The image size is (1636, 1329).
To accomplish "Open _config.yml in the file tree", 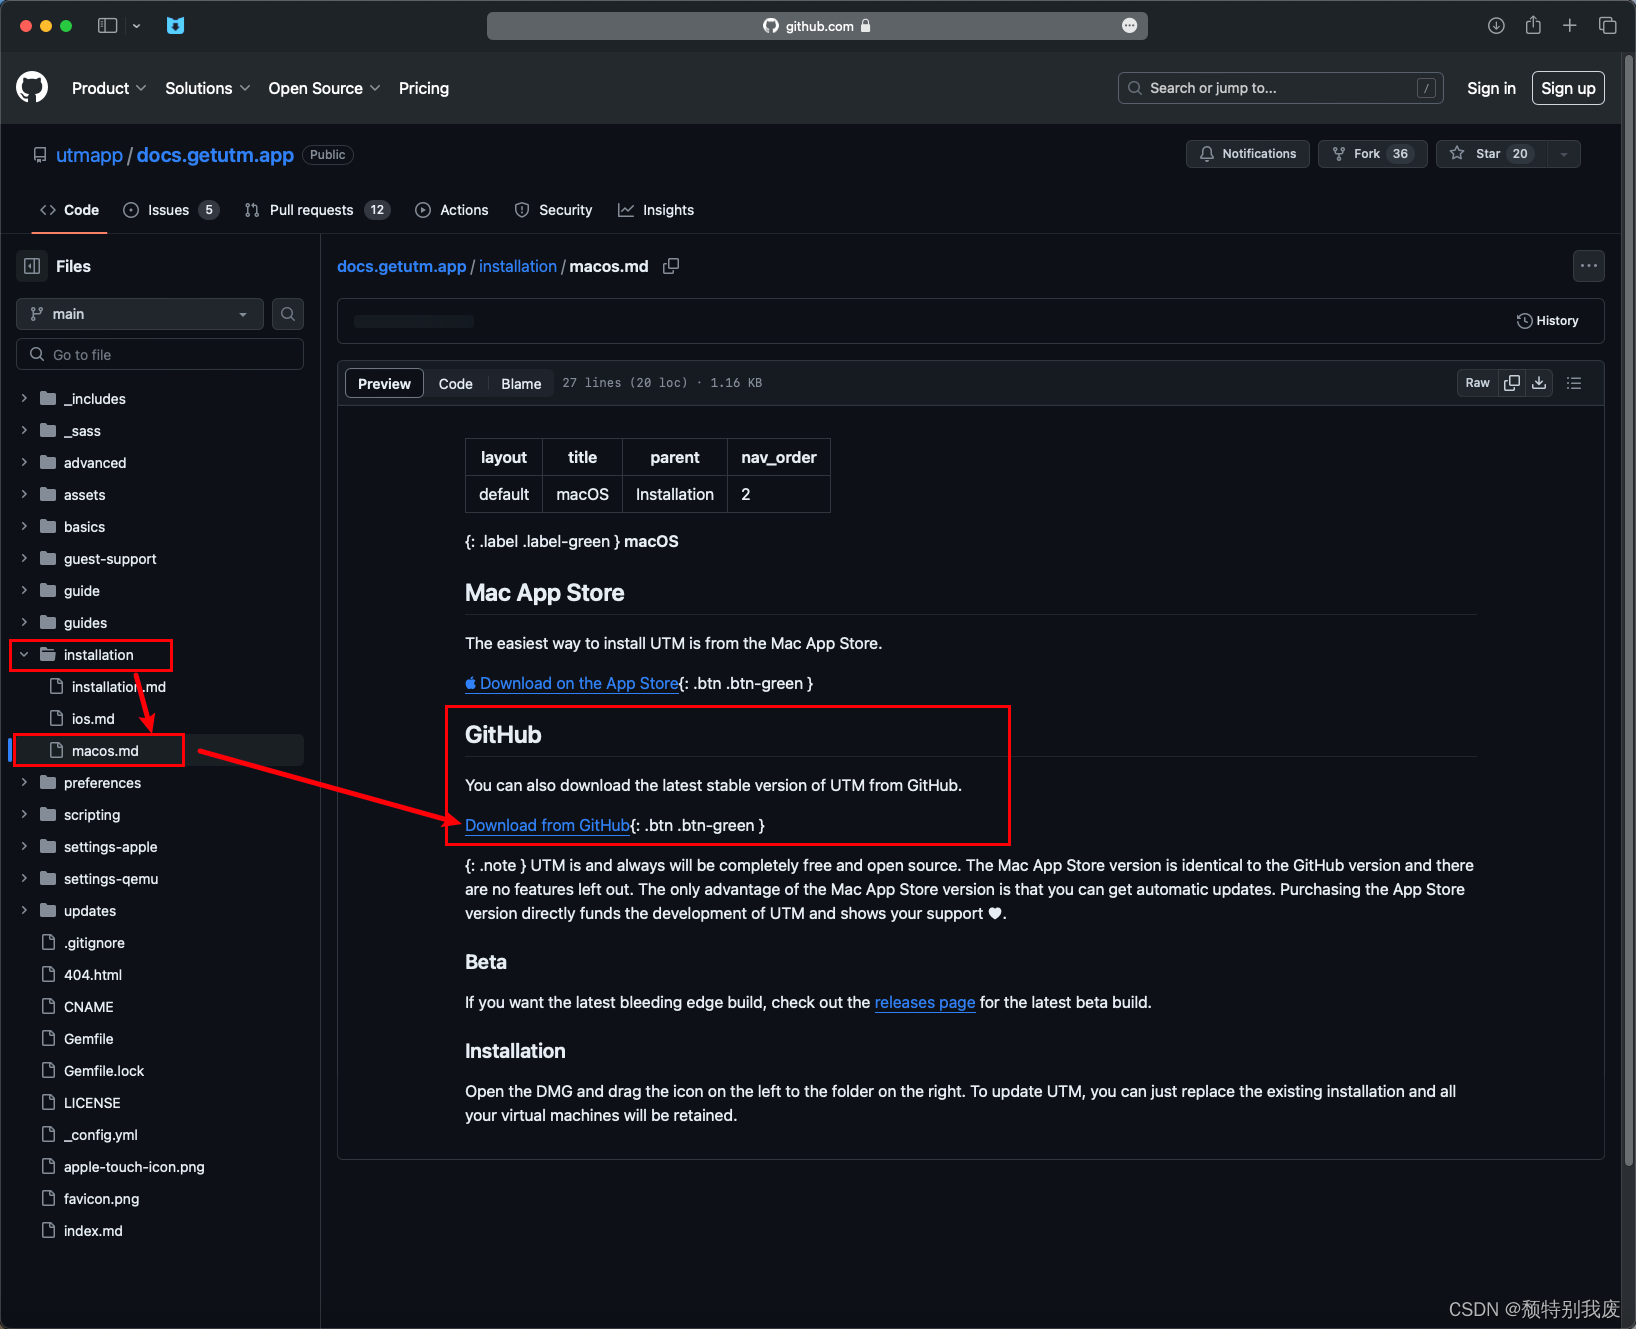I will [x=100, y=1135].
